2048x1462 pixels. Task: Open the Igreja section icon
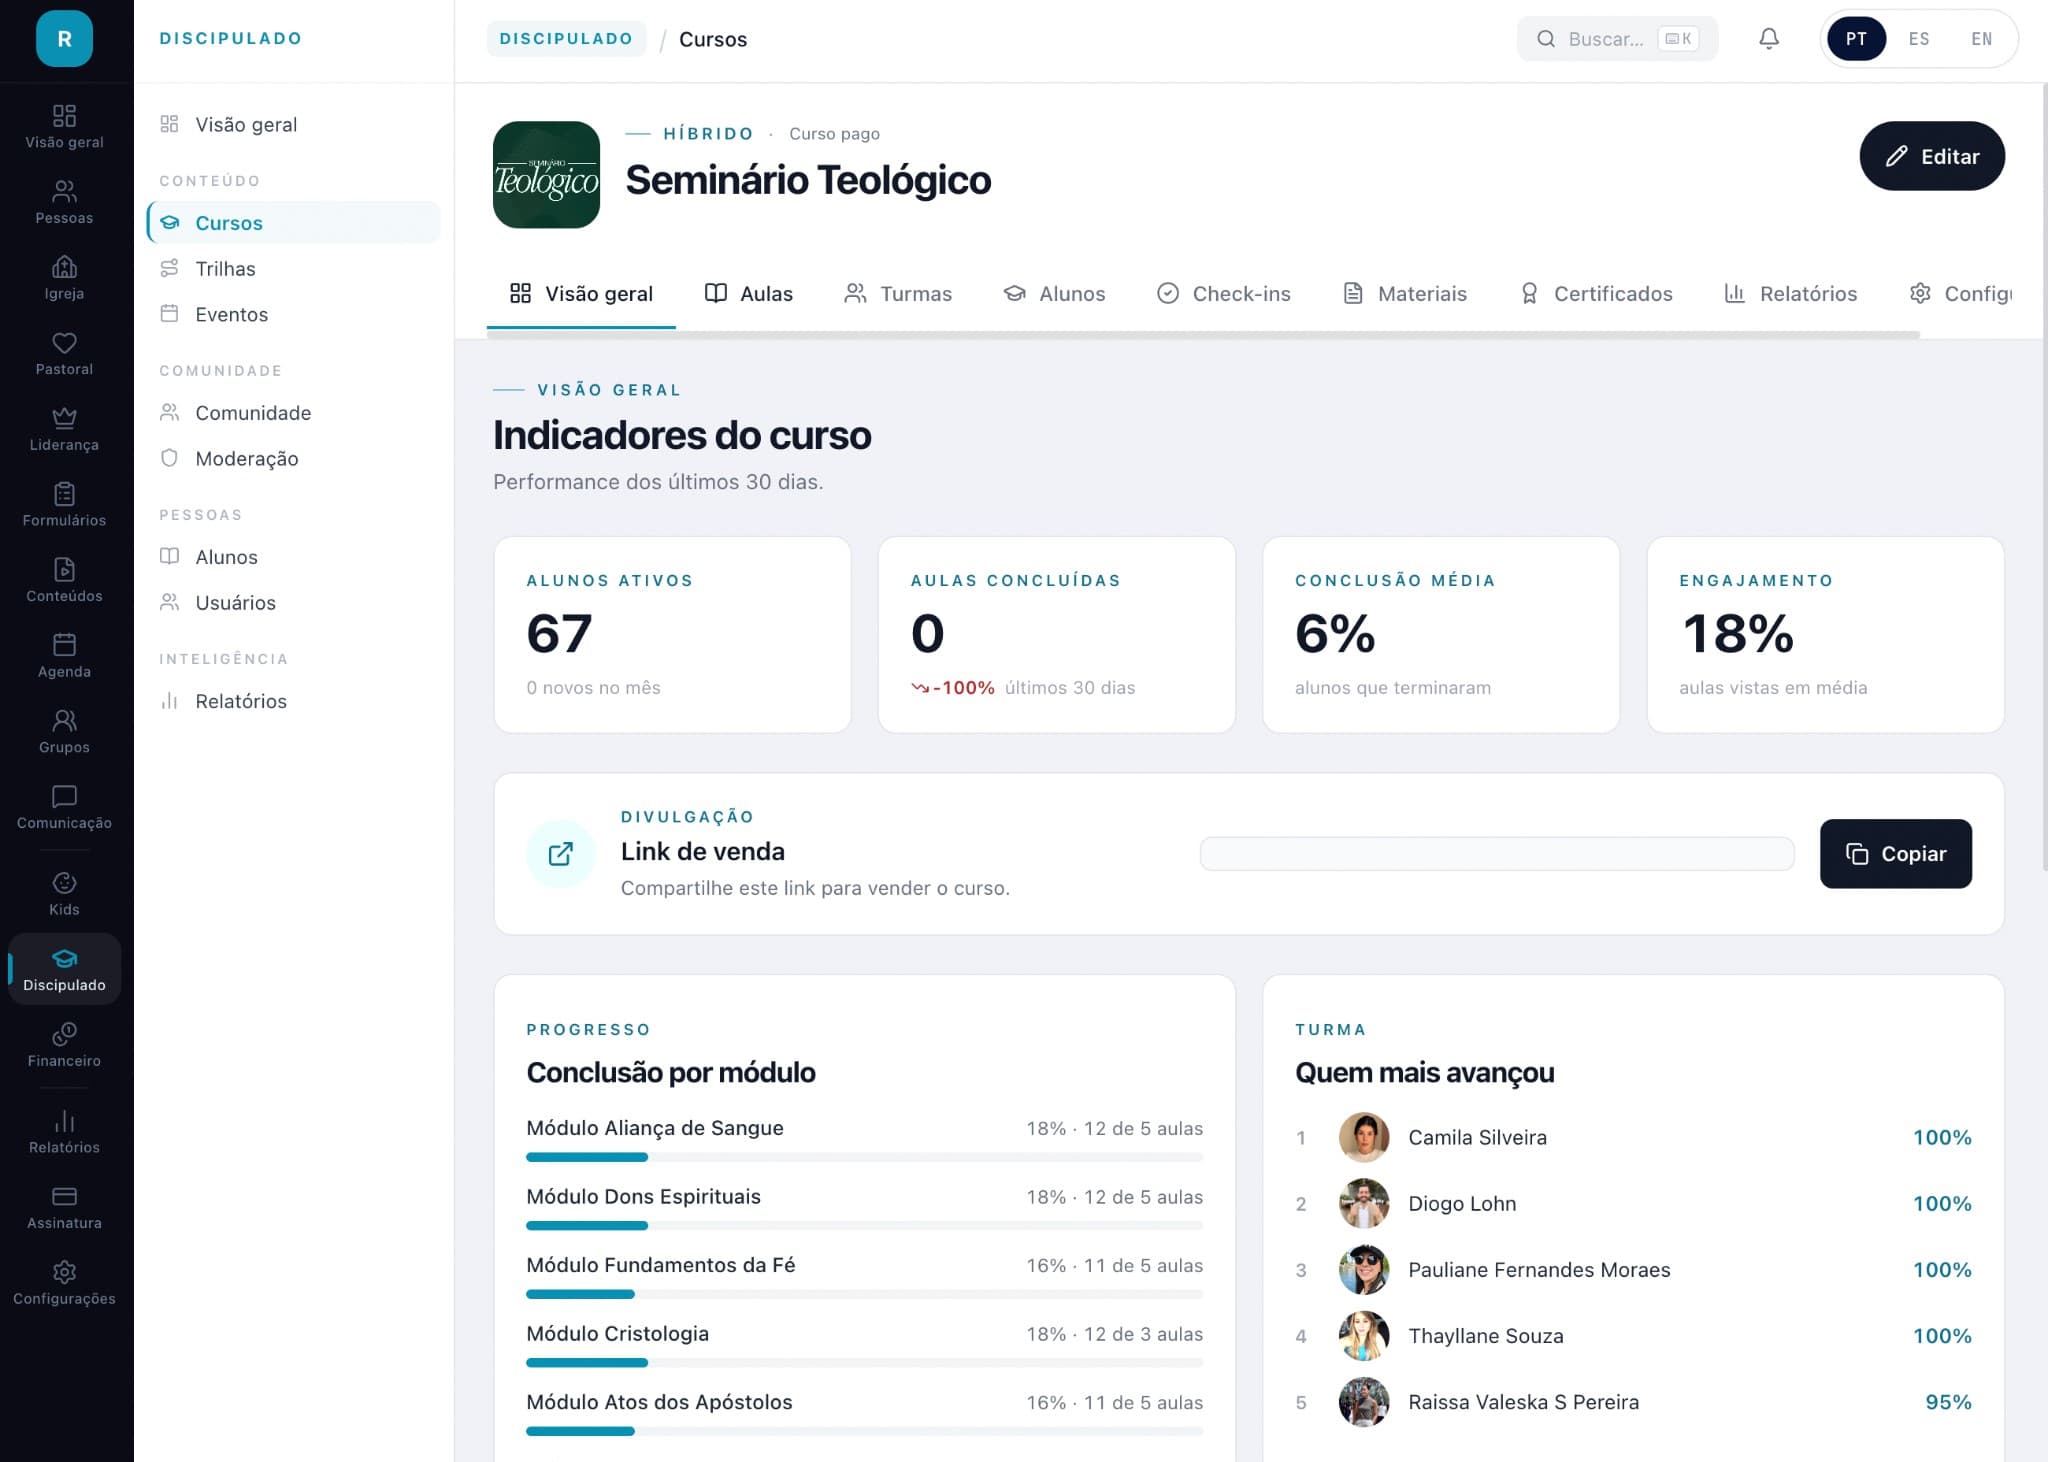pos(64,267)
